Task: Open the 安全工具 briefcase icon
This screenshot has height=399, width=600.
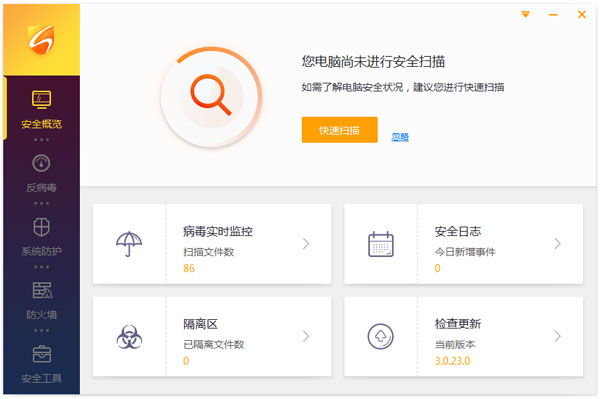Action: [42, 354]
